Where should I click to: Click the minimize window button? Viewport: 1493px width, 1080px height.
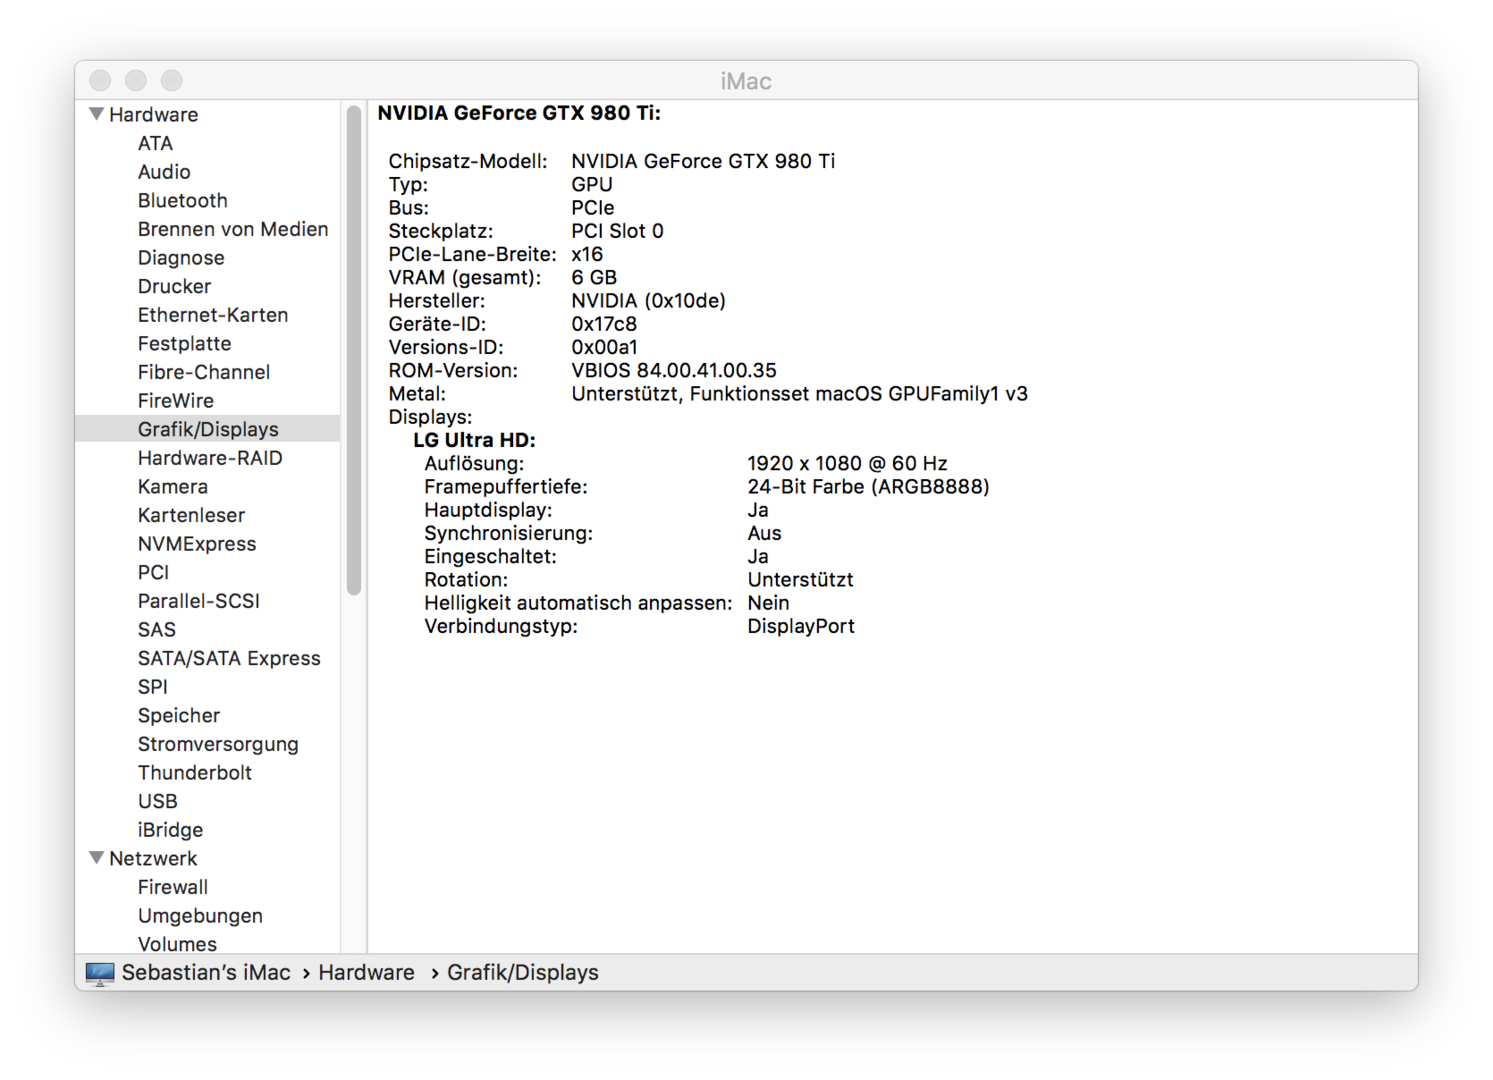pos(136,80)
